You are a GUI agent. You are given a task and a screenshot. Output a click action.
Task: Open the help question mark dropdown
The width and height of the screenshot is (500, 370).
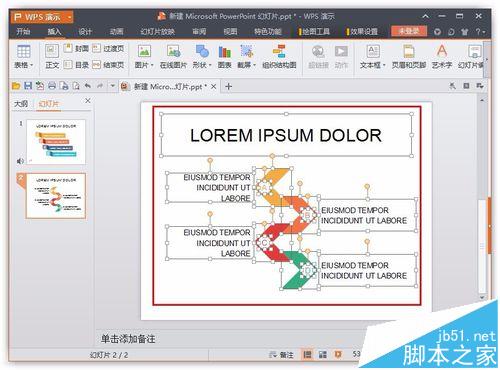point(480,32)
